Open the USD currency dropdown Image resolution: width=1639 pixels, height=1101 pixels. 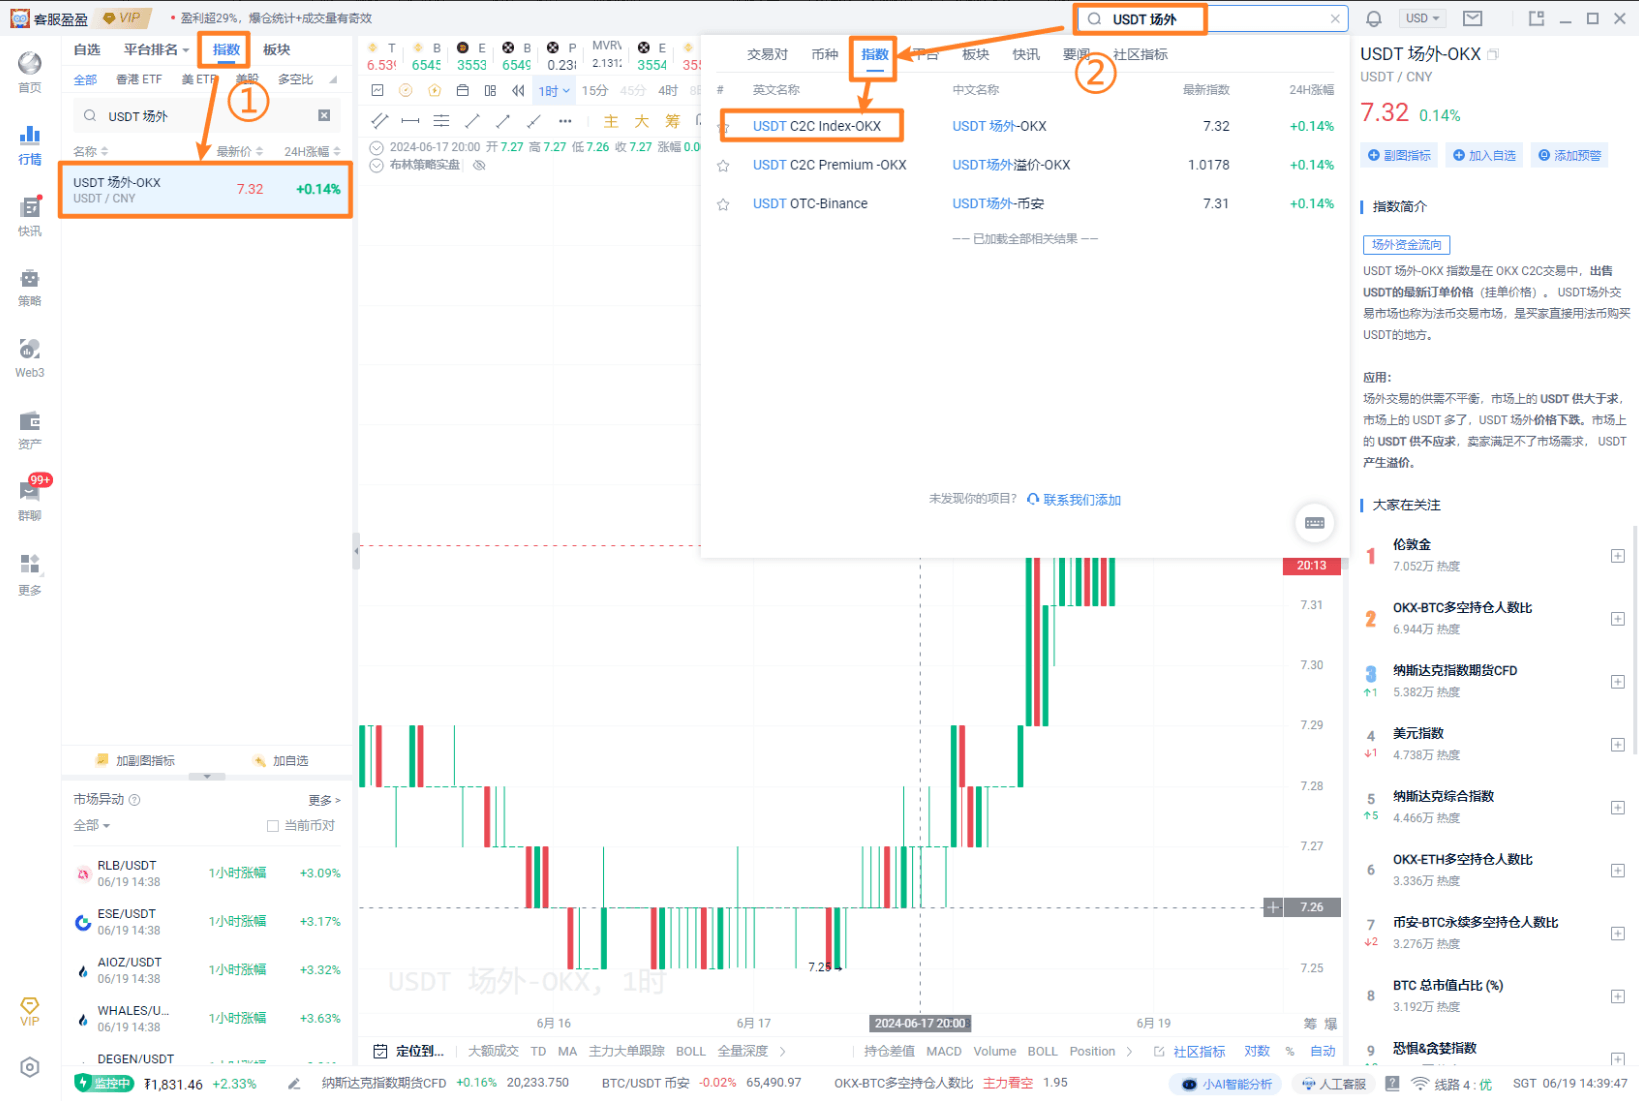pyautogui.click(x=1422, y=18)
